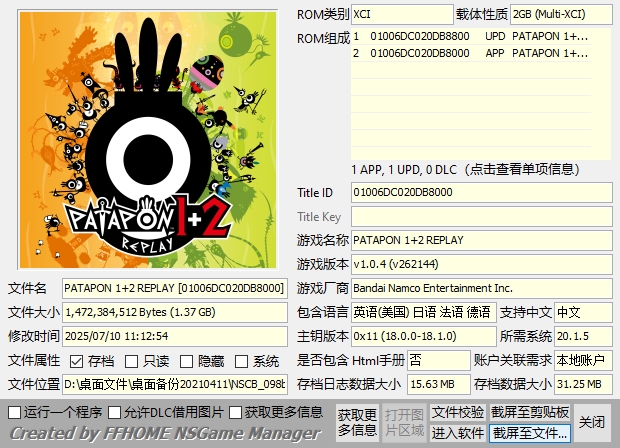Image resolution: width=620 pixels, height=448 pixels.
Task: Select the APP row in ROM组成 list
Action: point(480,54)
